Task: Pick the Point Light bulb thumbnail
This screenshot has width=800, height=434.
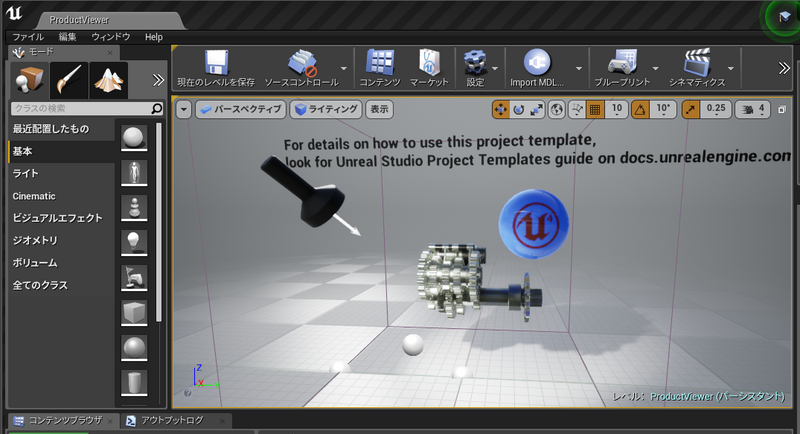Action: (134, 243)
